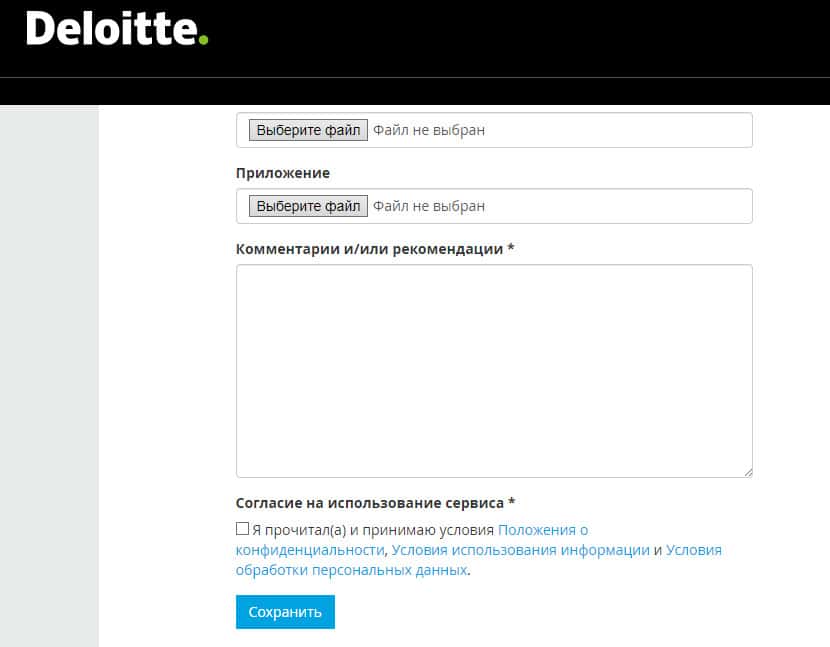The image size is (830, 647).
Task: Click the asterisk beside Комментарии label
Action: coord(511,248)
